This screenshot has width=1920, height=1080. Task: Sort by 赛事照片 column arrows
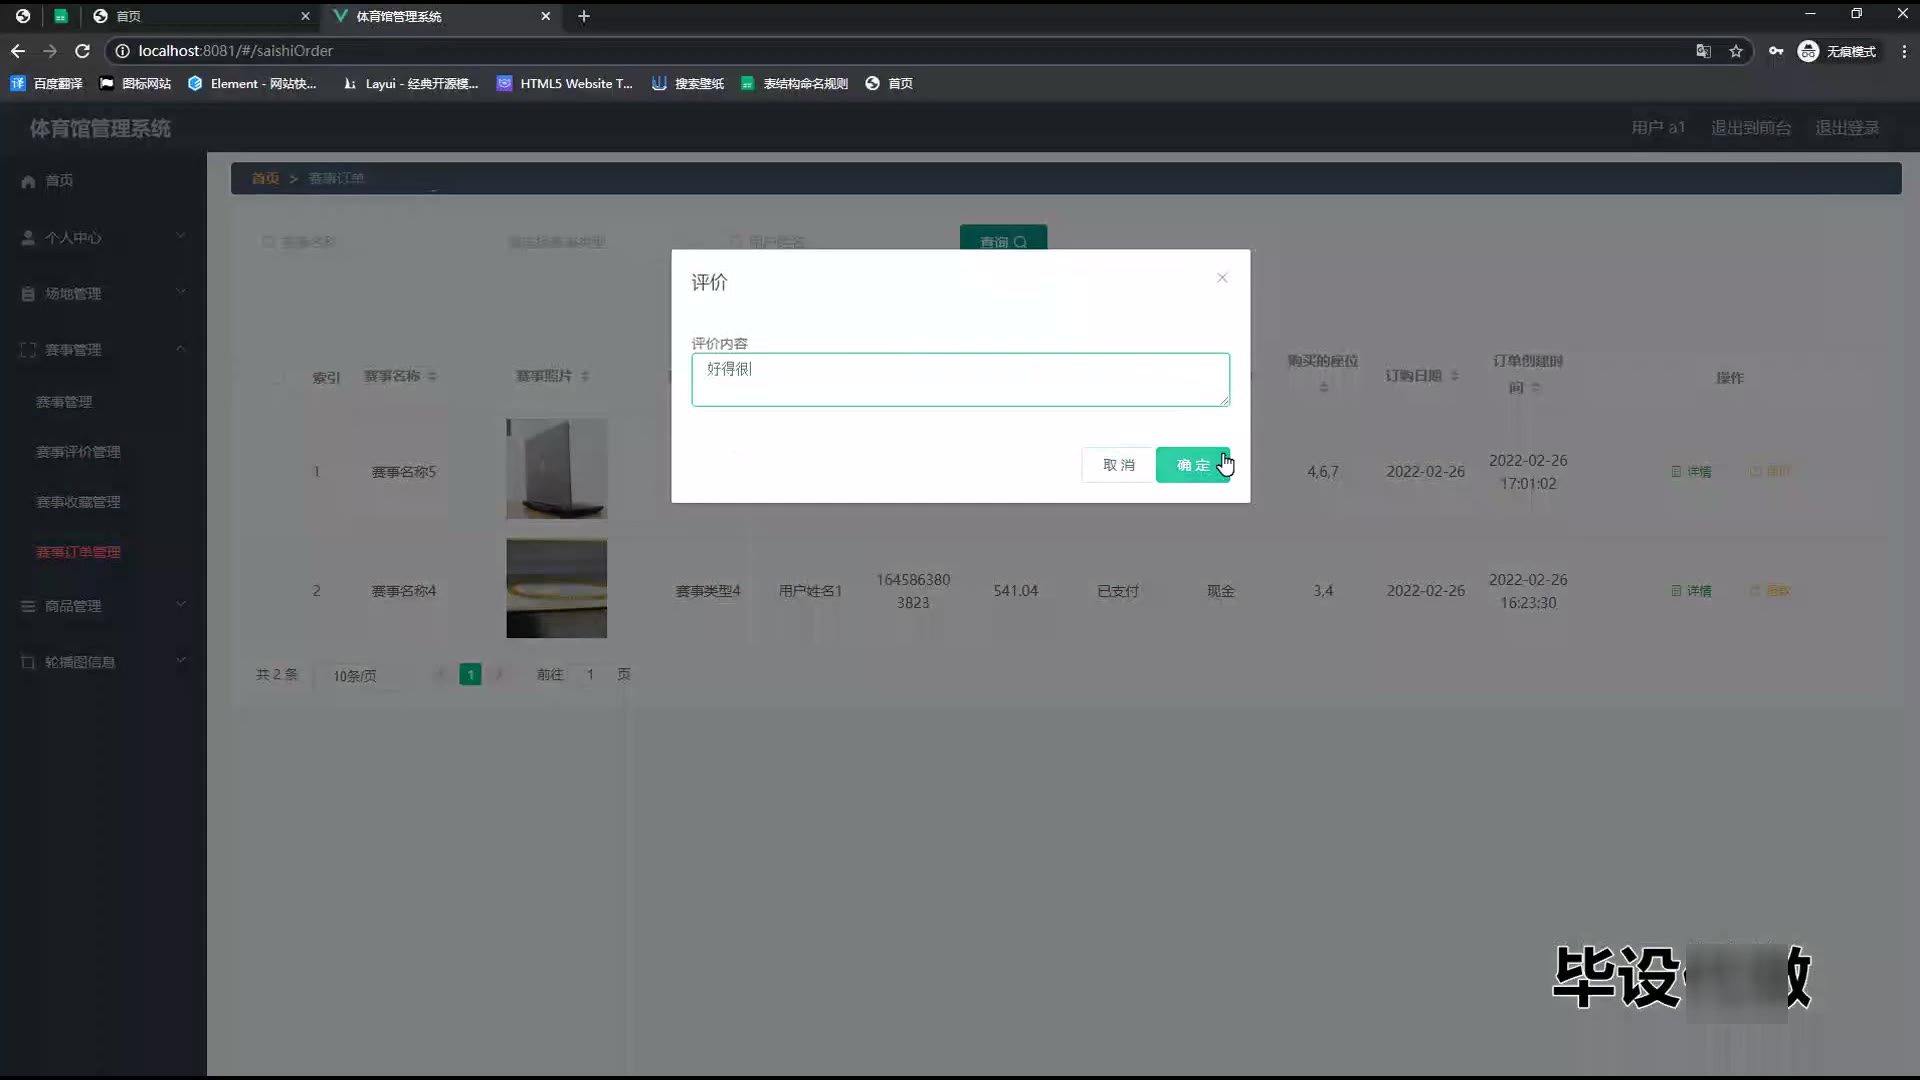585,376
